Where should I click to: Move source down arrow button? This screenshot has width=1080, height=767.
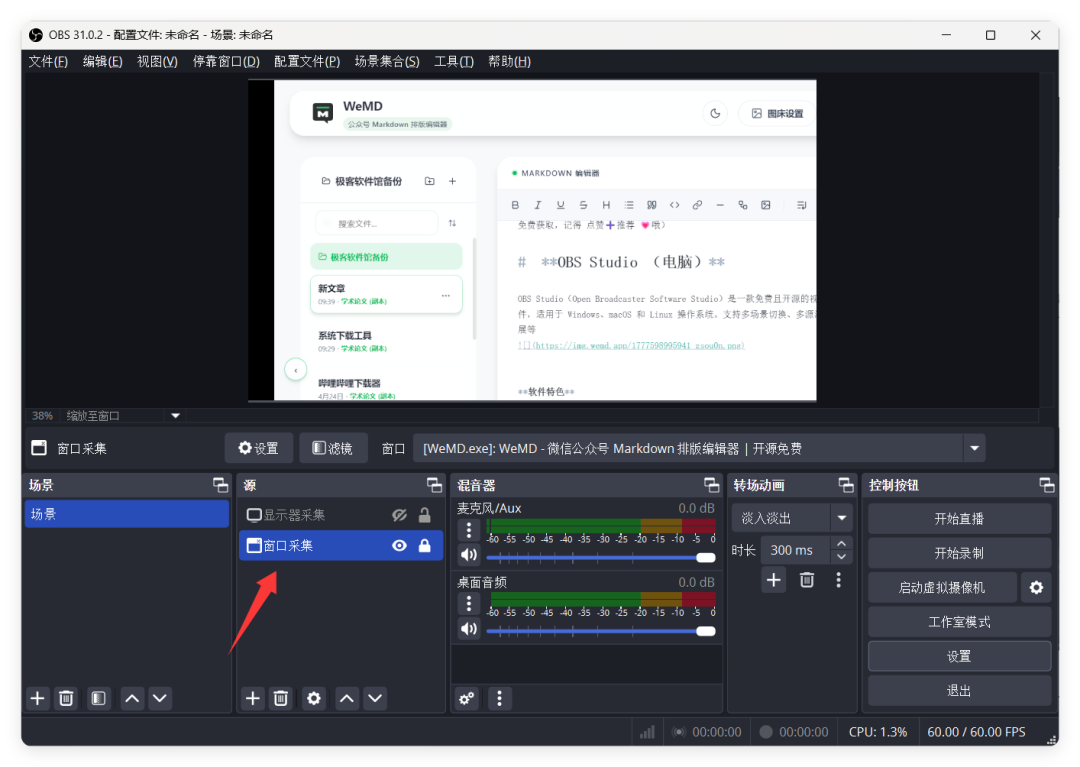point(375,698)
